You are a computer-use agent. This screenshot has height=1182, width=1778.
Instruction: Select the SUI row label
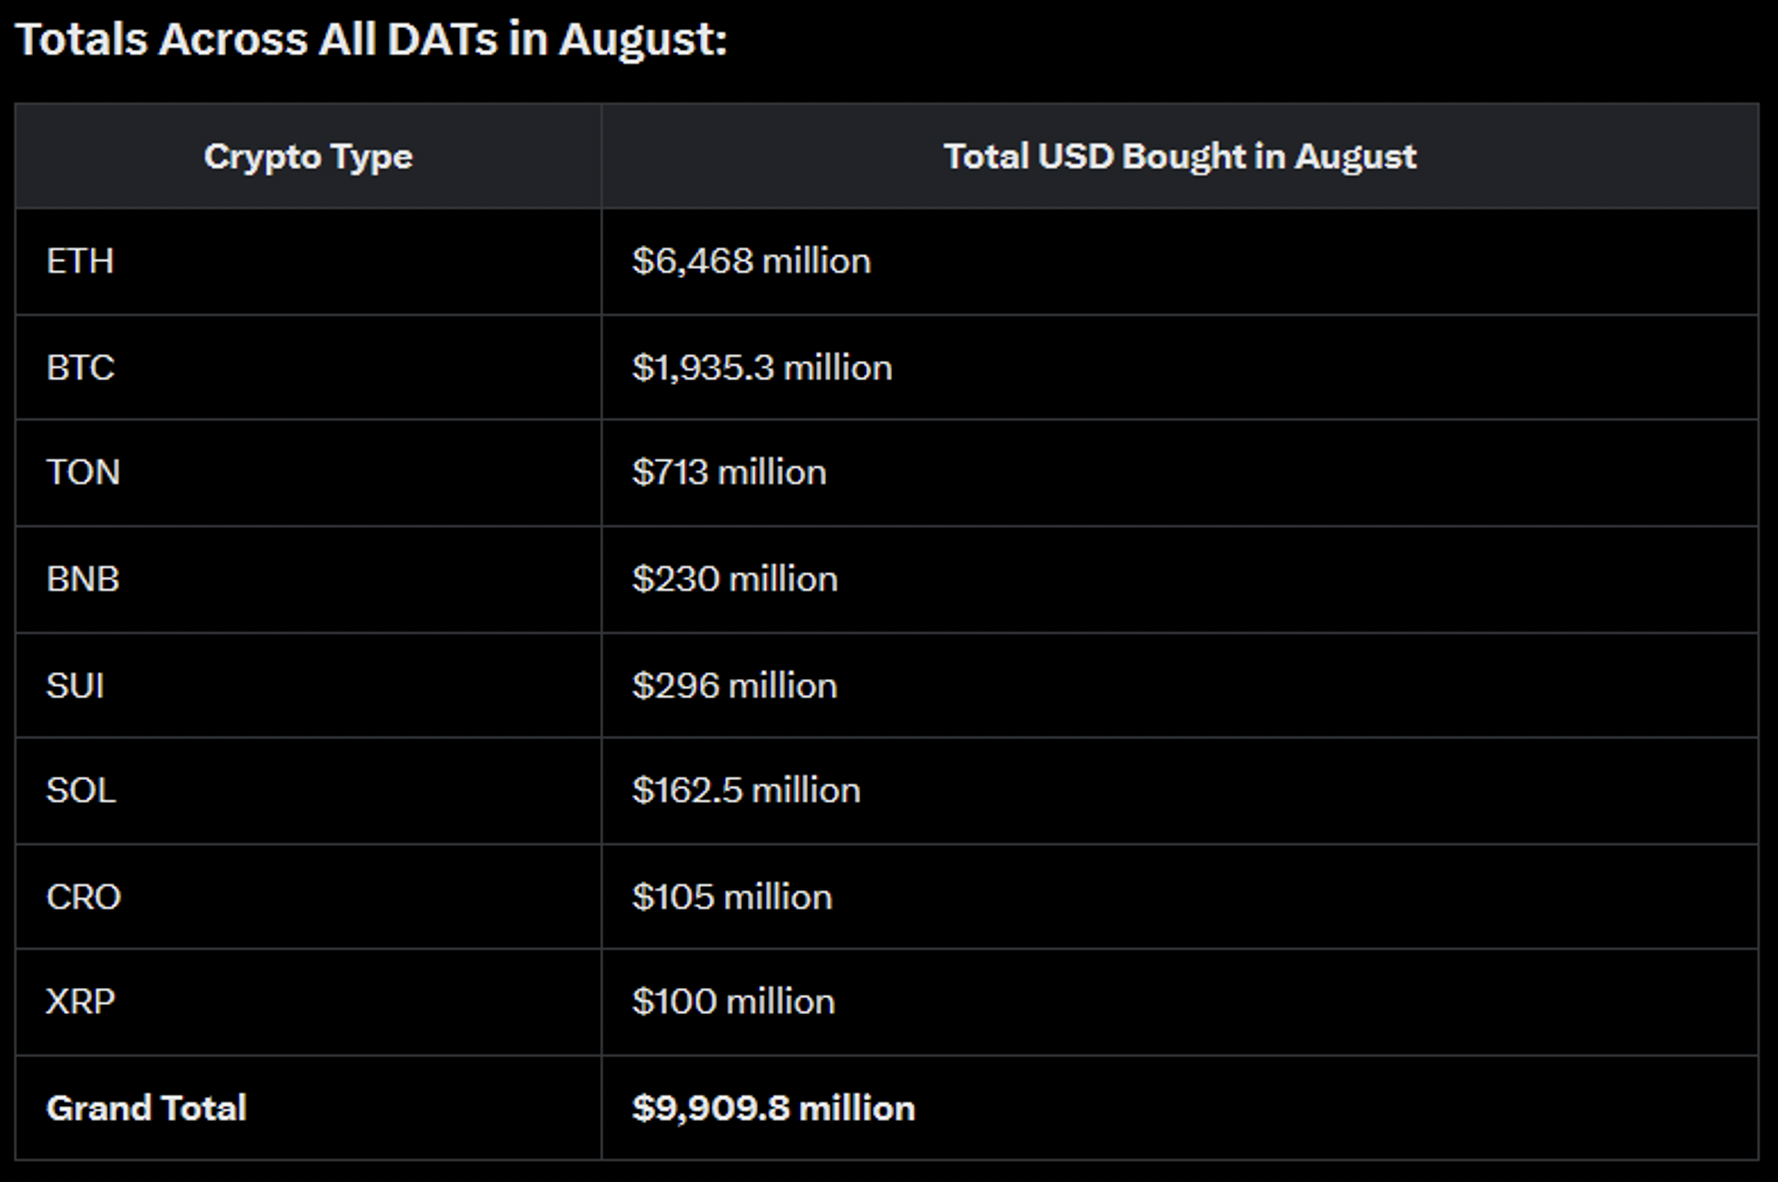[75, 686]
